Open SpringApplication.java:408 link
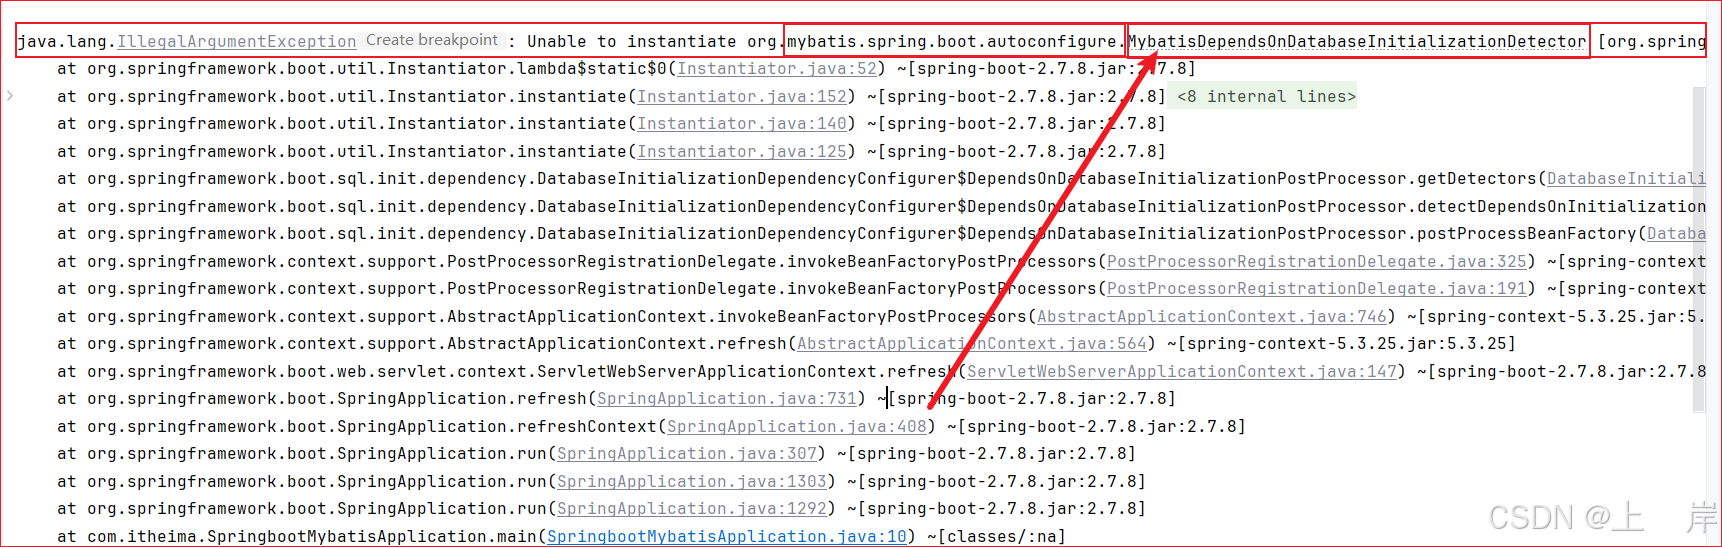1722x547 pixels. point(797,427)
